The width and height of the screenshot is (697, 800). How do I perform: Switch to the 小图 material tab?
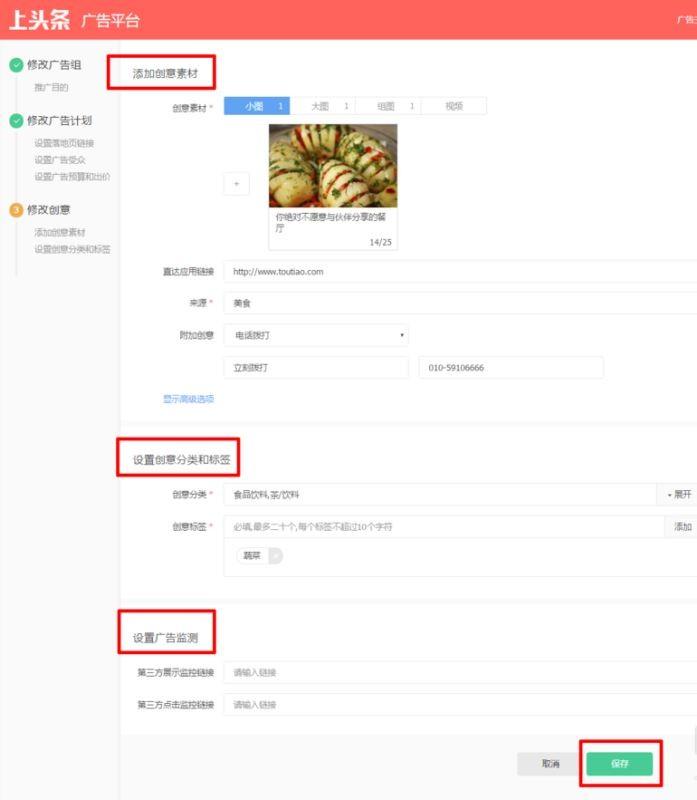[x=256, y=106]
